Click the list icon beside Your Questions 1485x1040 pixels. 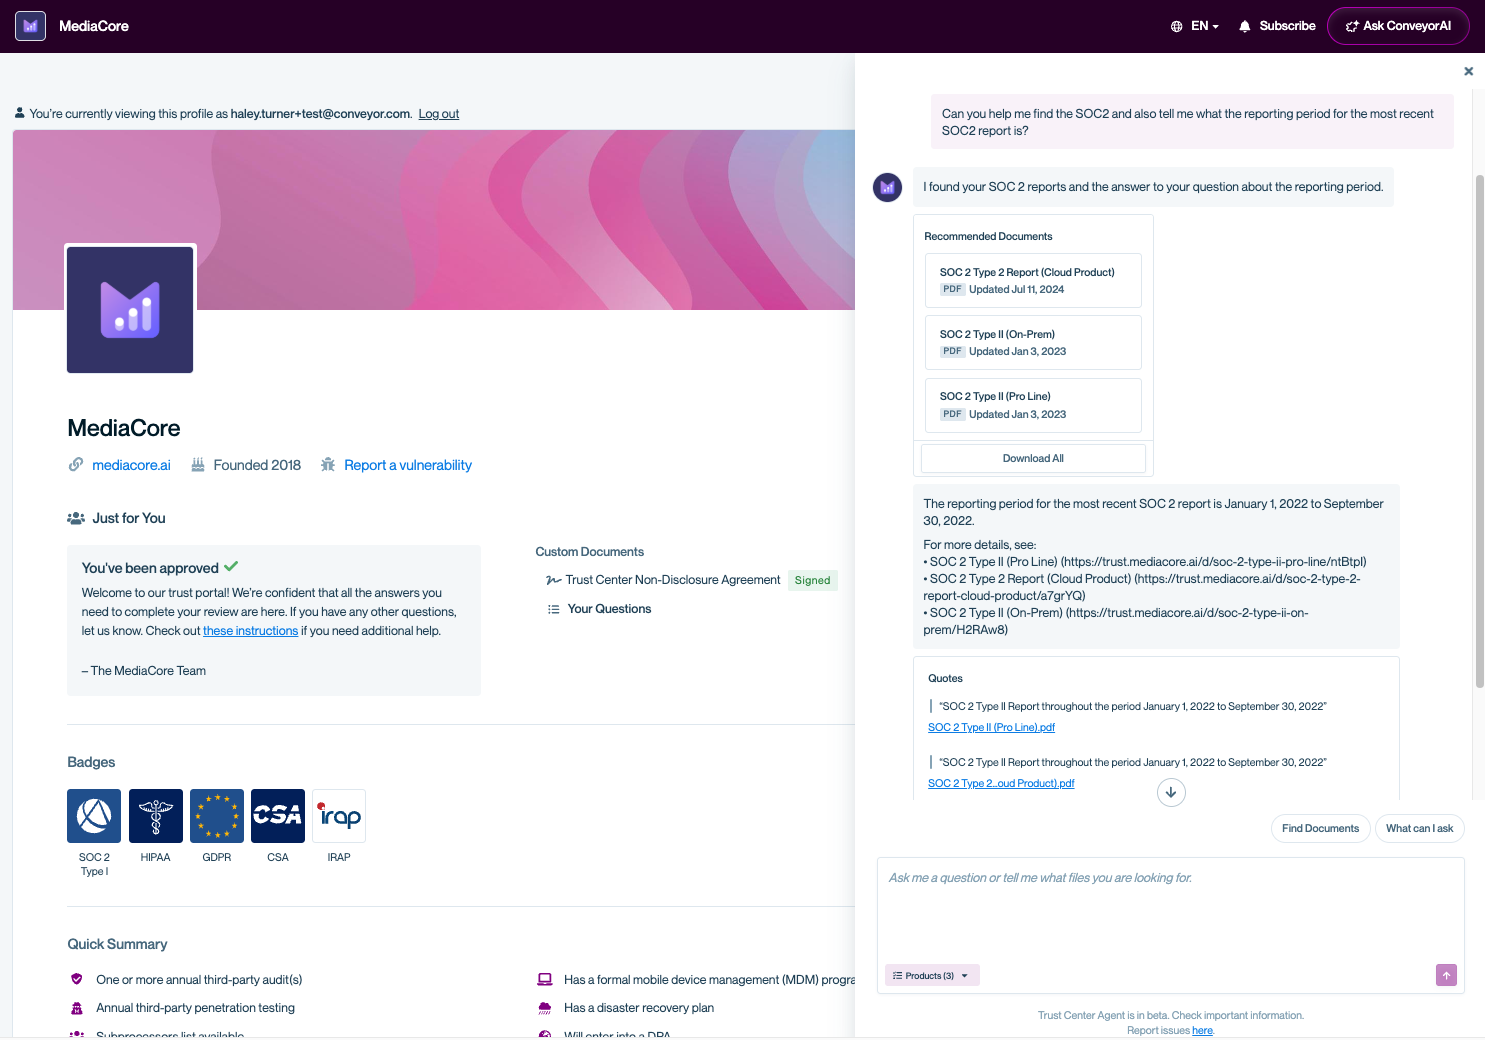tap(553, 609)
